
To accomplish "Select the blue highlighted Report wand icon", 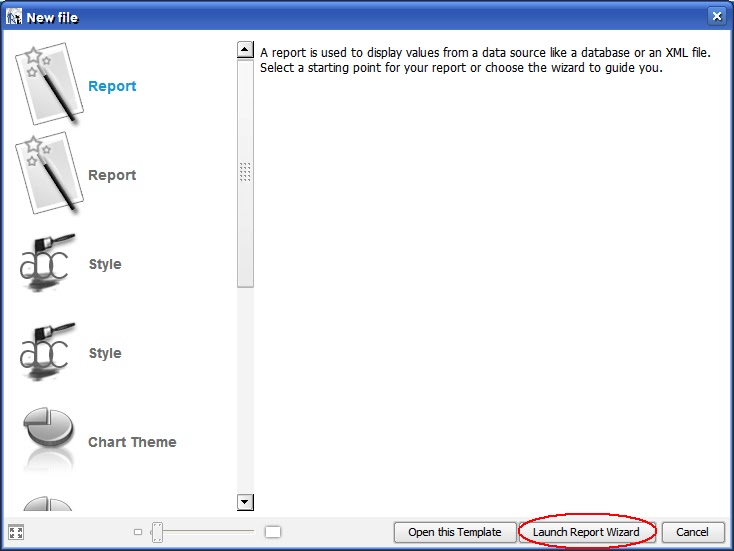I will point(49,84).
